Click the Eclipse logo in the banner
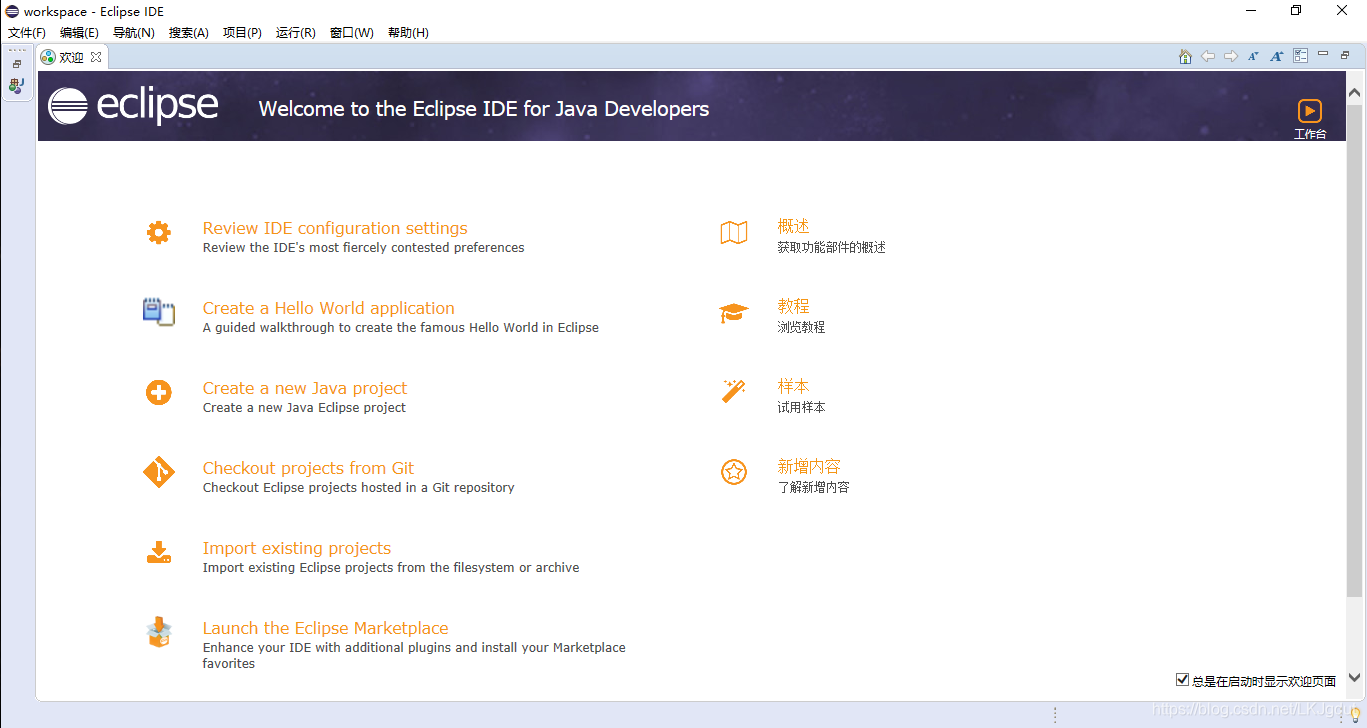The width and height of the screenshot is (1367, 728). (133, 106)
